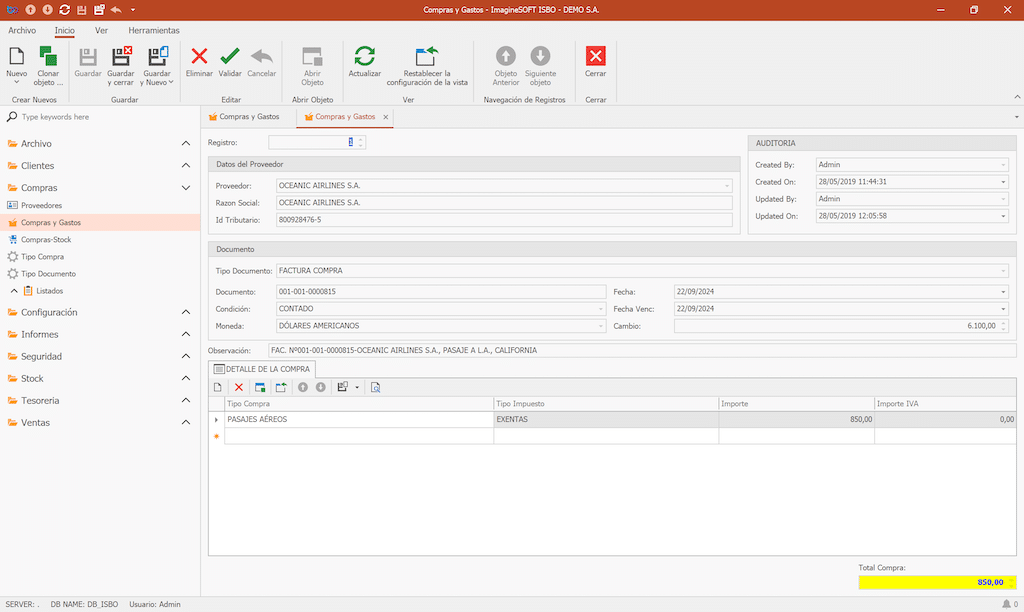
Task: Switch to the first Compras y Gastos tab
Action: click(x=248, y=117)
